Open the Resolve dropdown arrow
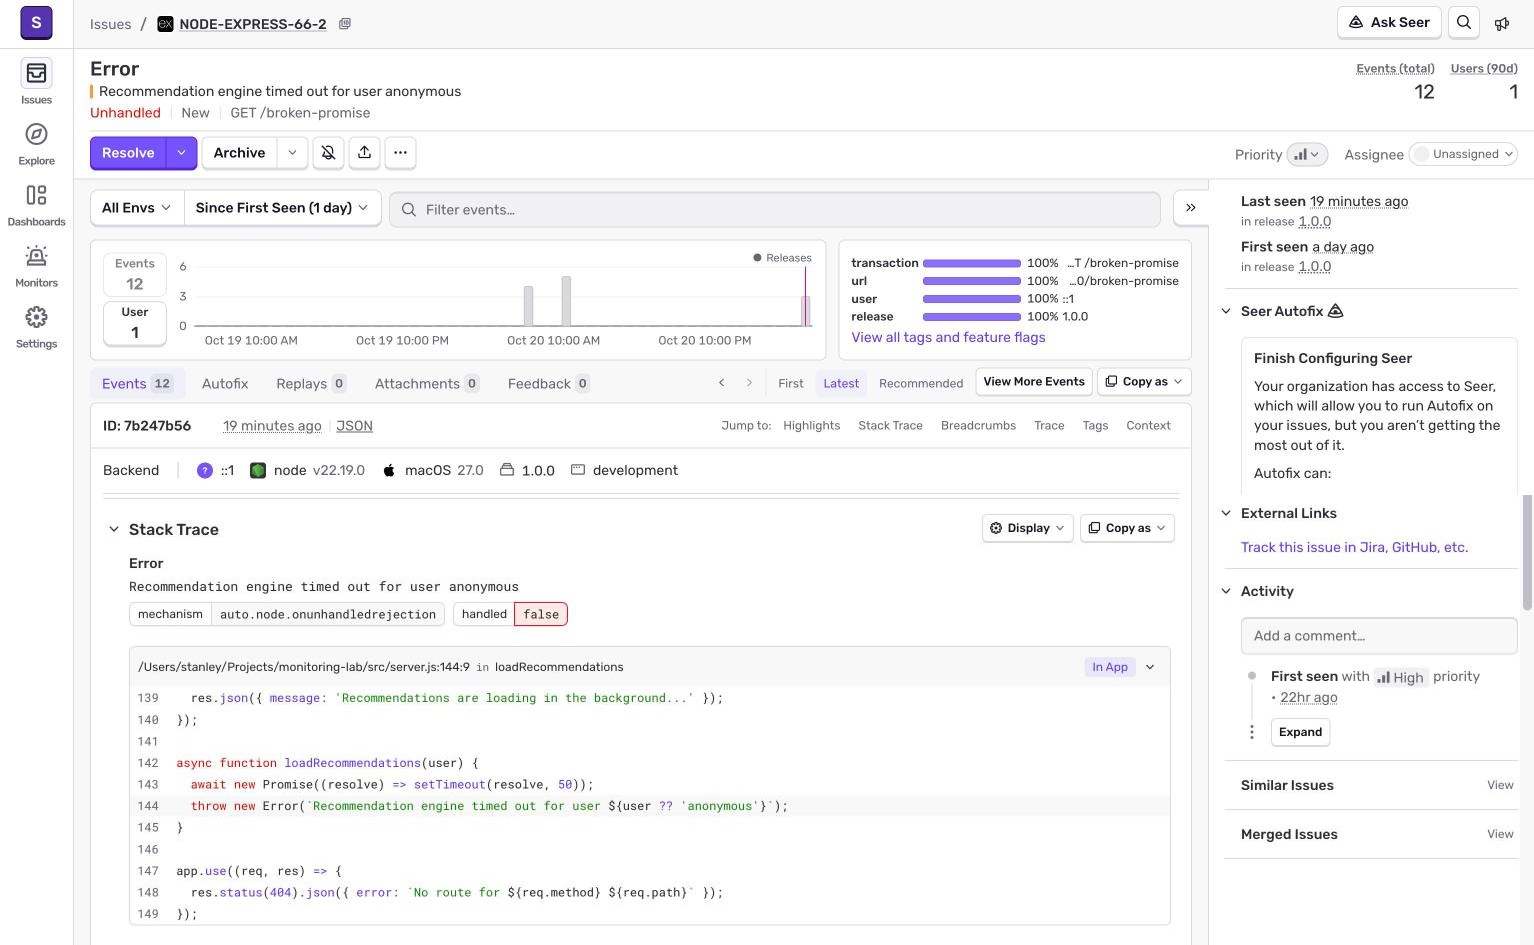The image size is (1534, 945). [x=181, y=153]
